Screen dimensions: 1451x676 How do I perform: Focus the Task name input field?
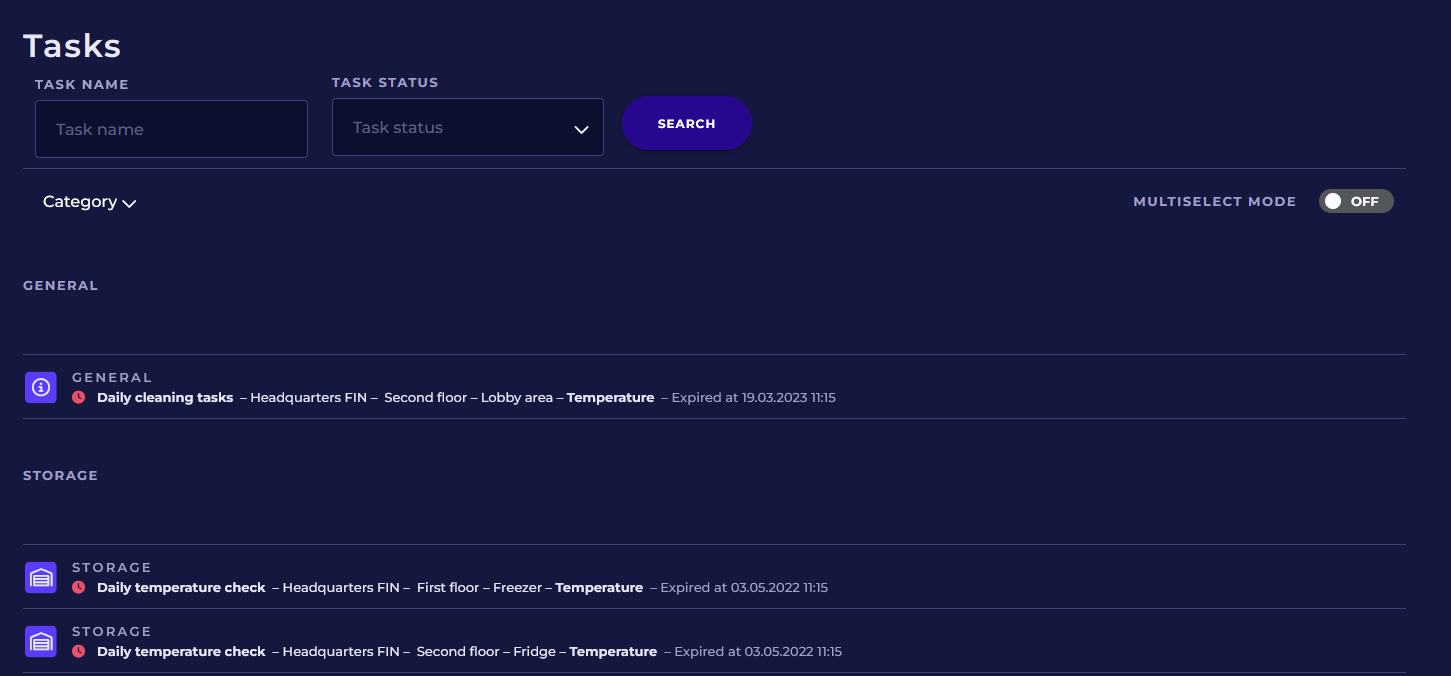tap(171, 129)
